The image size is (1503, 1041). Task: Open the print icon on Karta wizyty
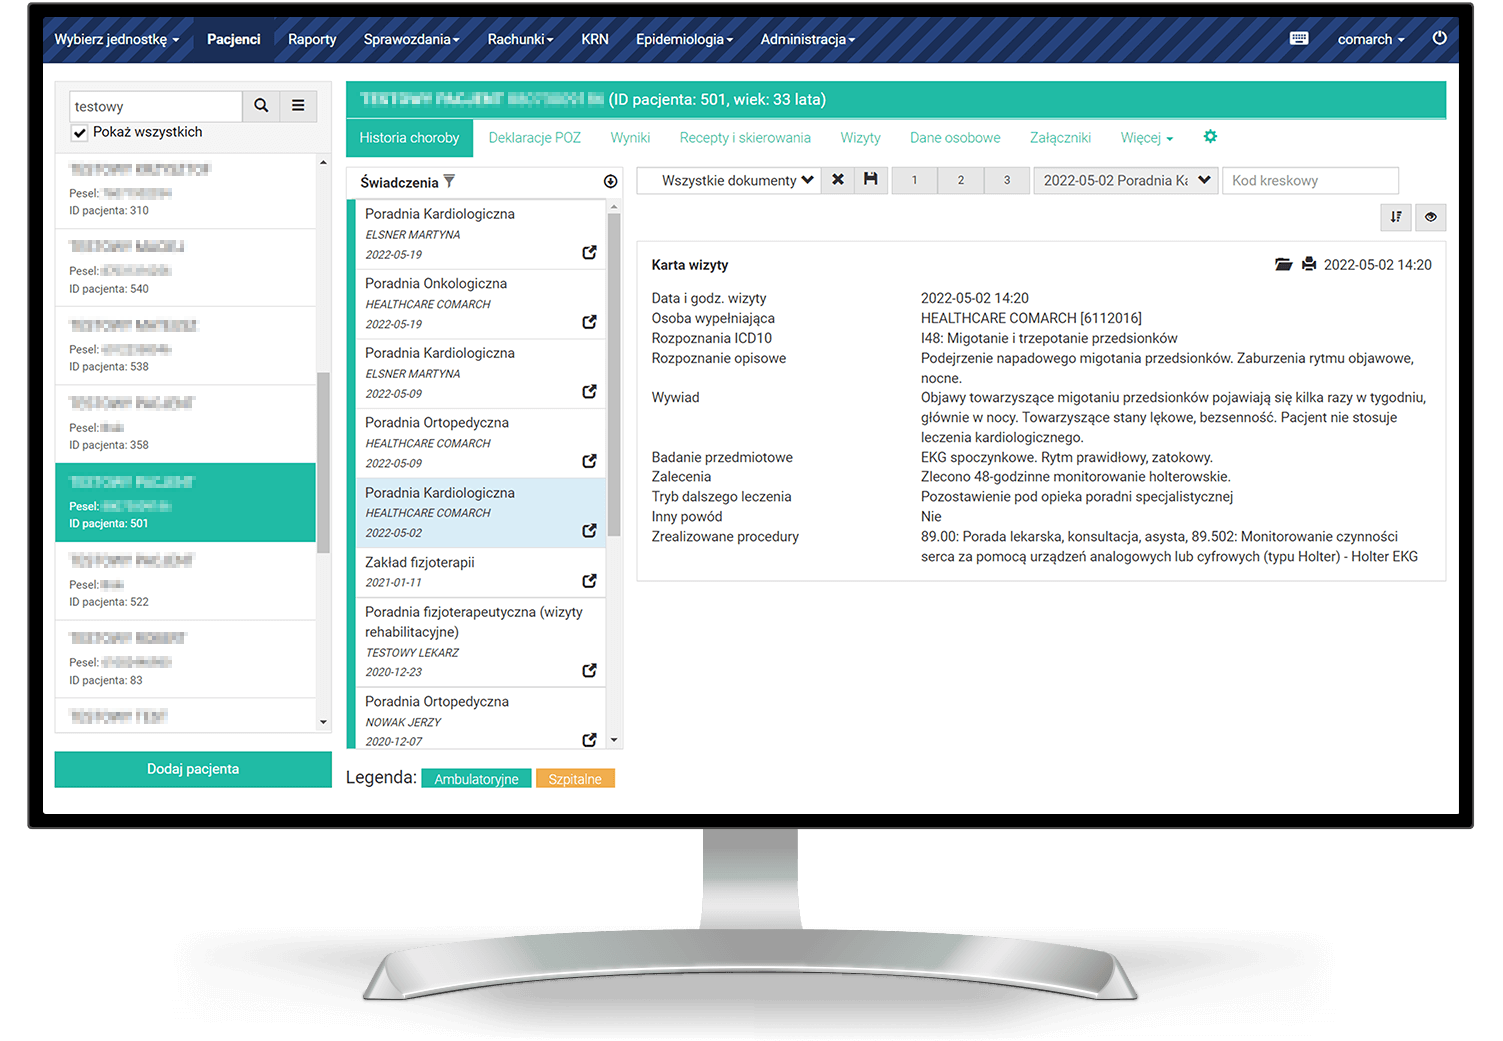pyautogui.click(x=1310, y=264)
